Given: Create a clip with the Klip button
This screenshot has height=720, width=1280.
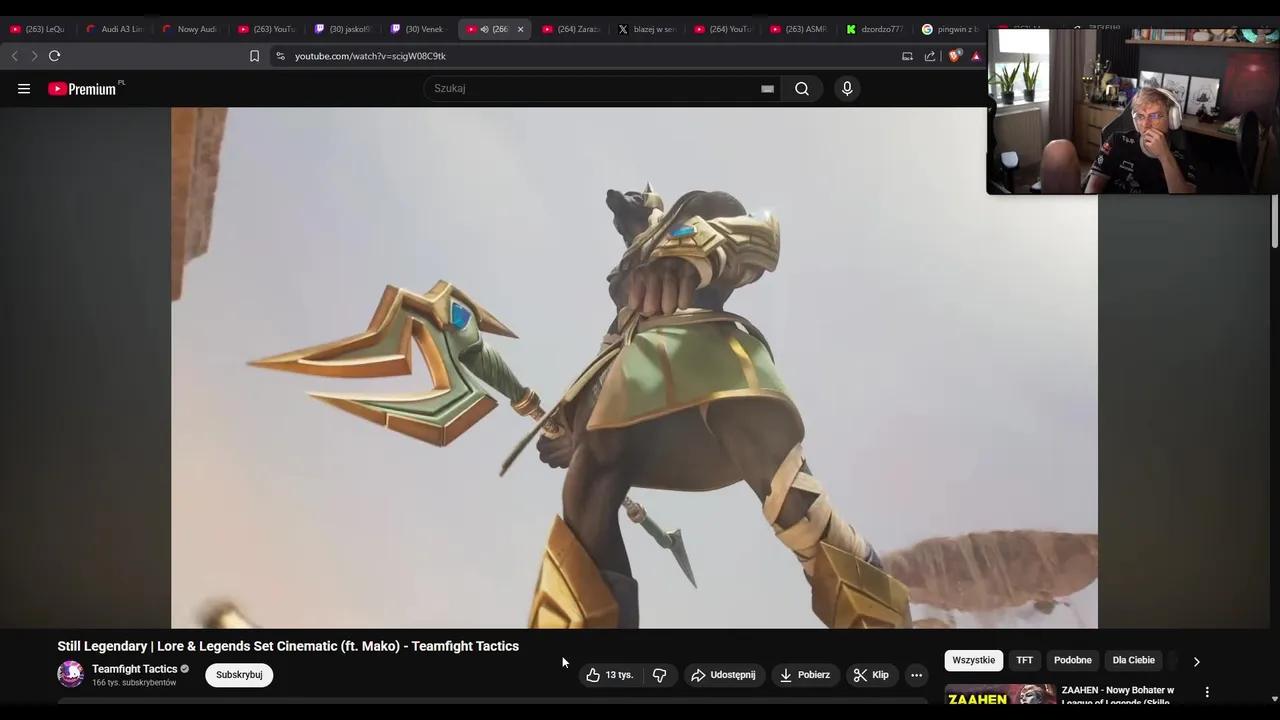Looking at the screenshot, I should tap(871, 675).
